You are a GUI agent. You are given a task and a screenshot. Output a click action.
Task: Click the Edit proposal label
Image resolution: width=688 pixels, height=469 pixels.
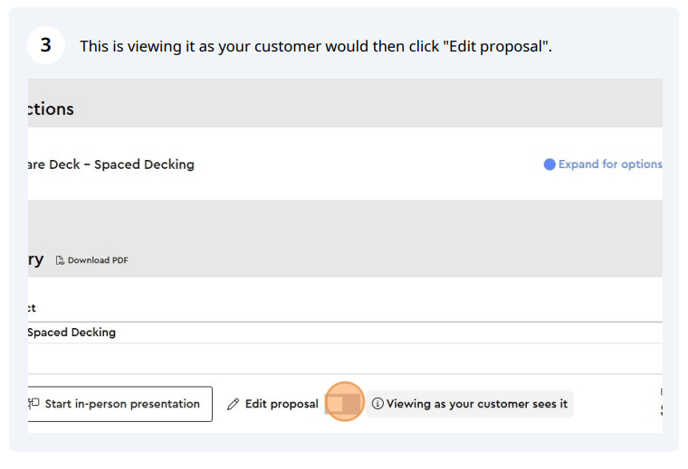[x=282, y=404]
